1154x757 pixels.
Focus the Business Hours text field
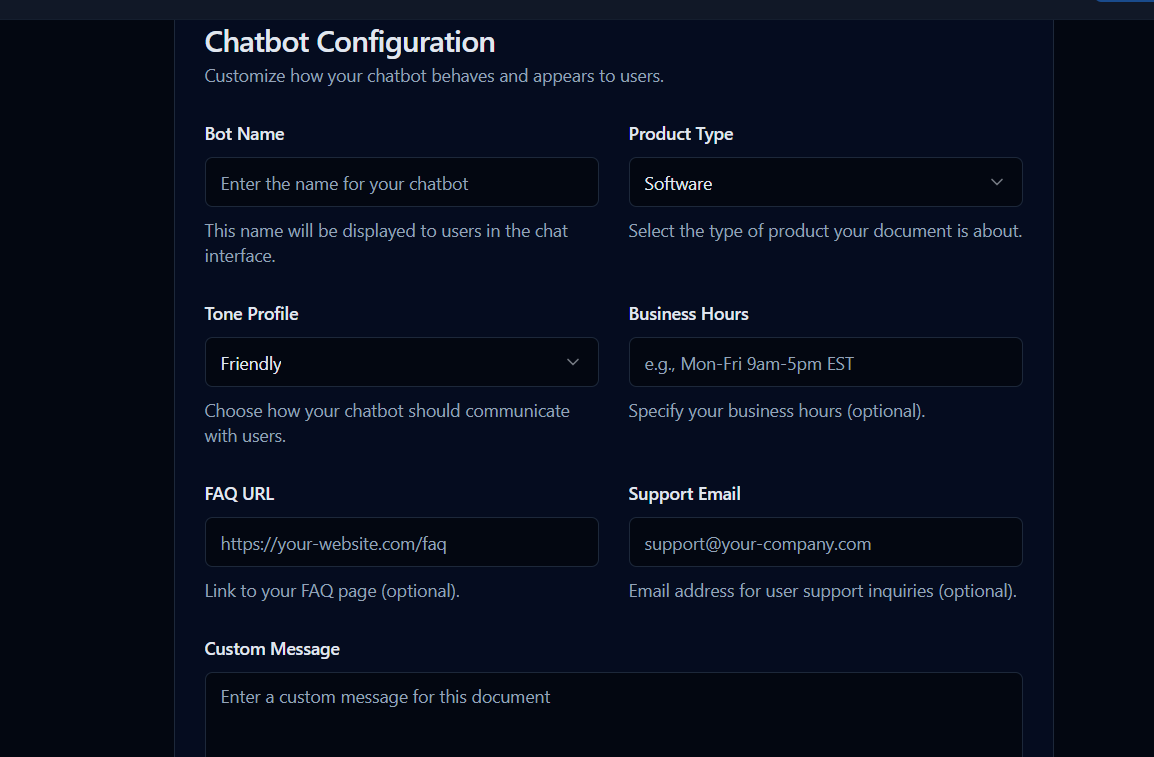(x=825, y=362)
